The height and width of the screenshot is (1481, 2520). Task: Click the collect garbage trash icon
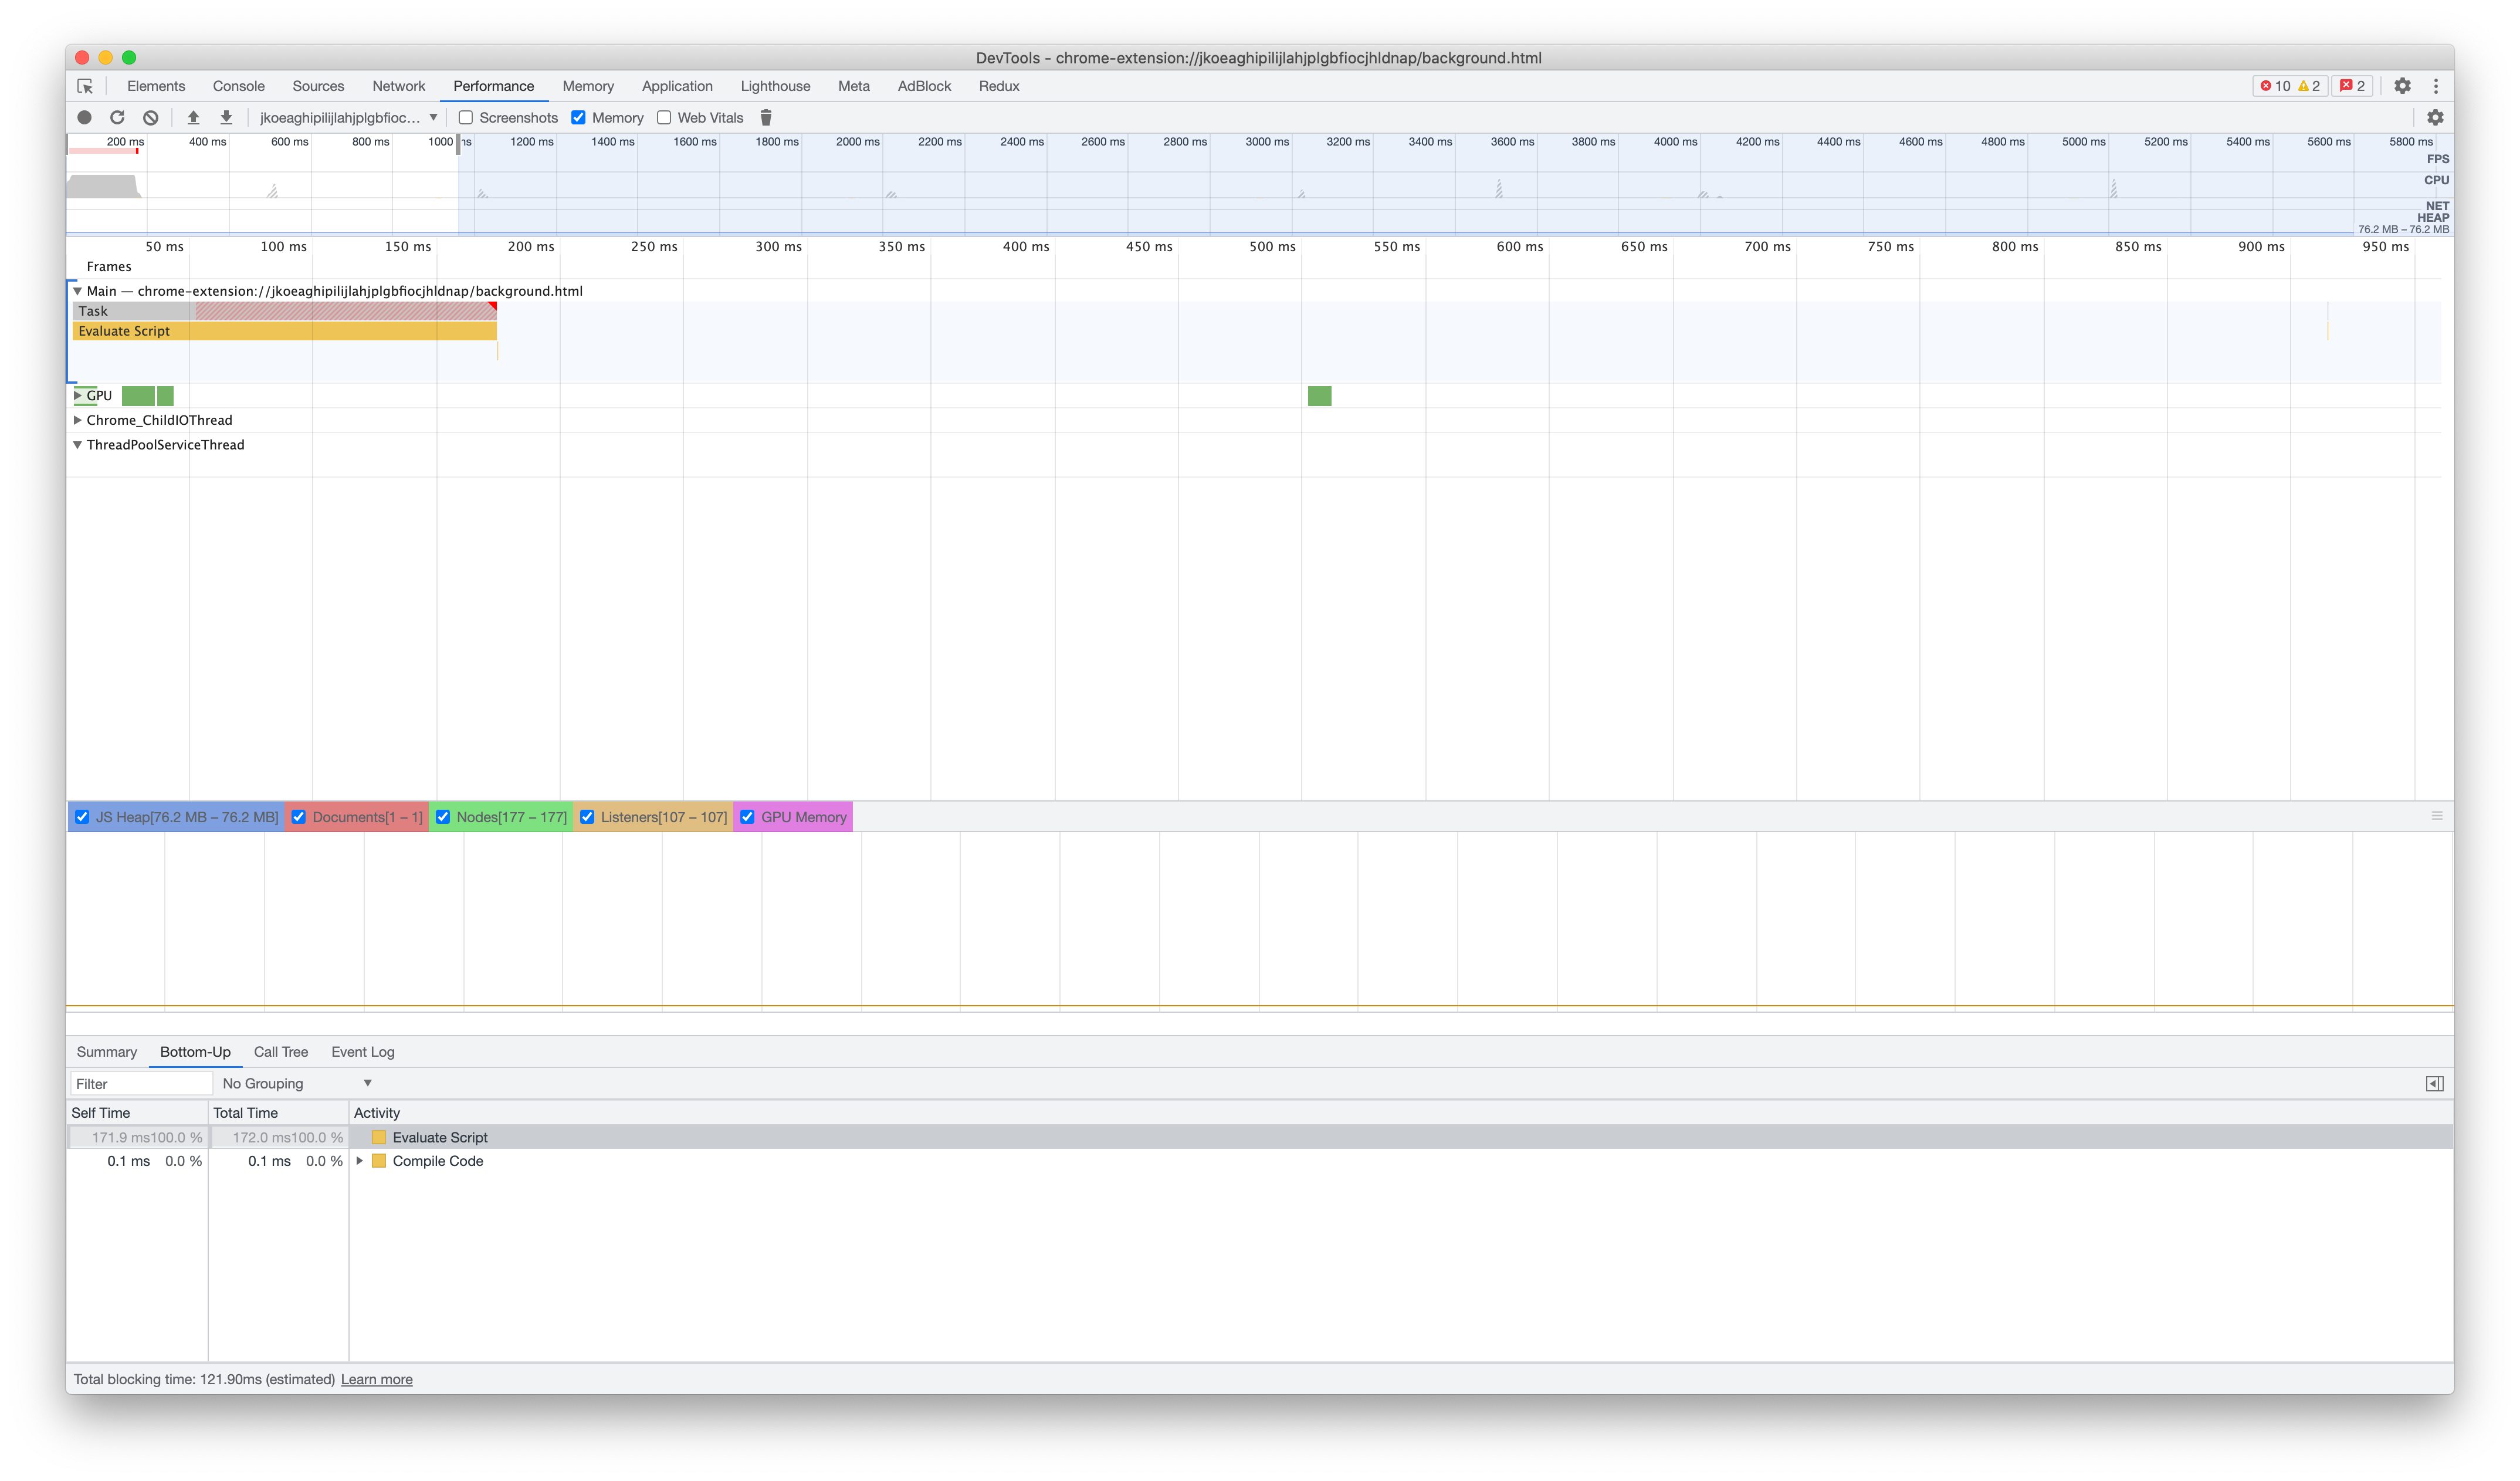tap(766, 117)
